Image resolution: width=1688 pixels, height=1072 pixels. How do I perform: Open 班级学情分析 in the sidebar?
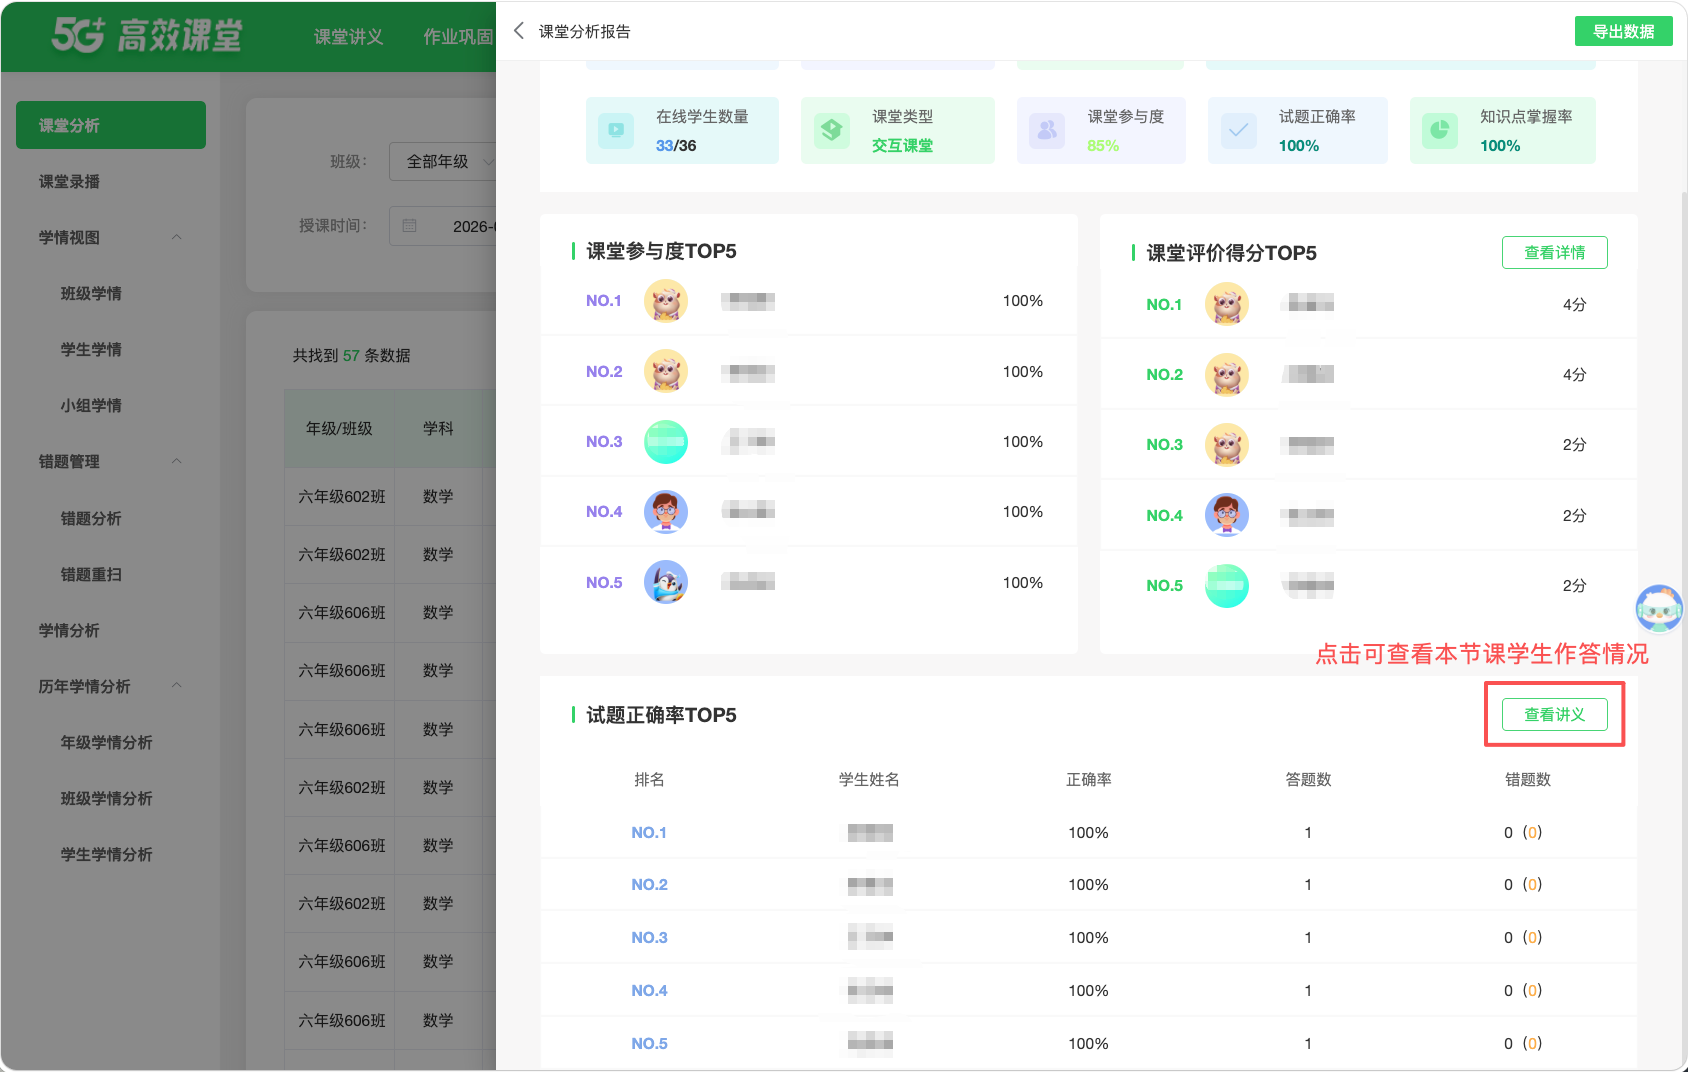[106, 798]
